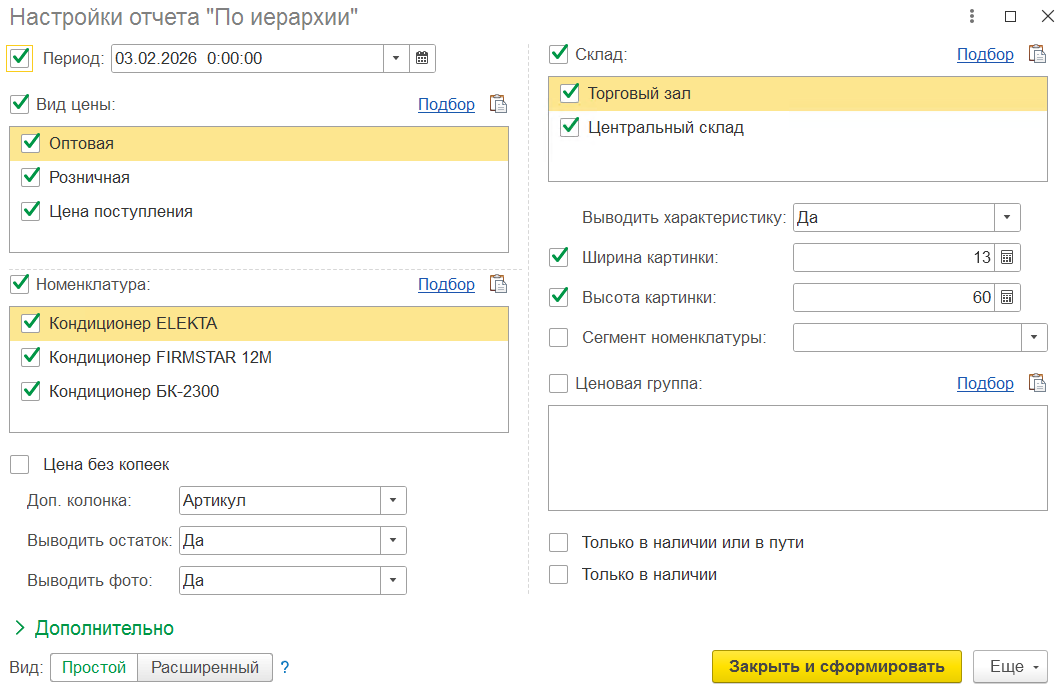Open the Выводить фото dropdown
1061x691 pixels.
tap(393, 580)
